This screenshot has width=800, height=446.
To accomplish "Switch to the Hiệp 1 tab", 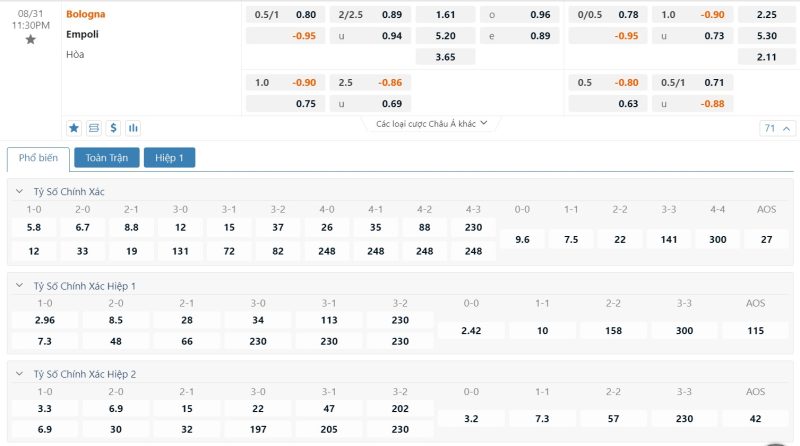I will pos(169,158).
